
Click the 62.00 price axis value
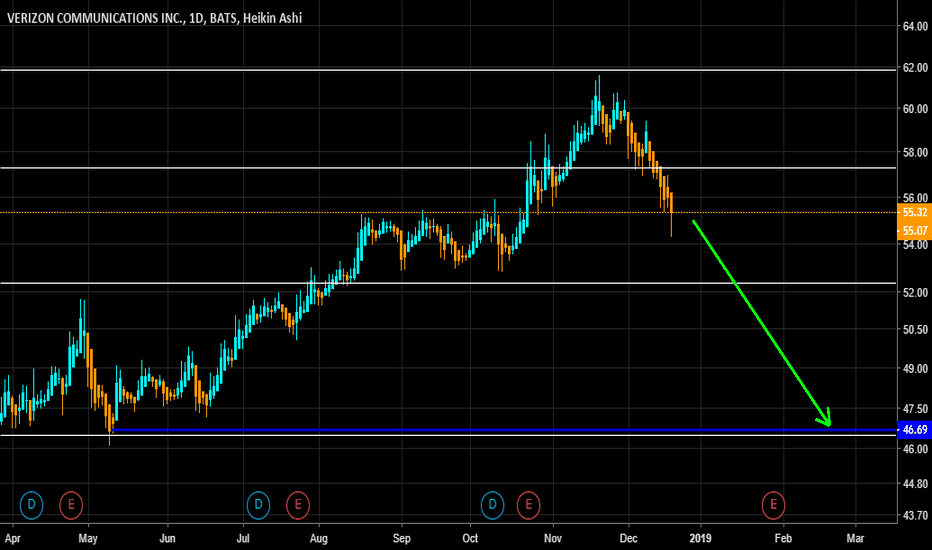pos(915,68)
